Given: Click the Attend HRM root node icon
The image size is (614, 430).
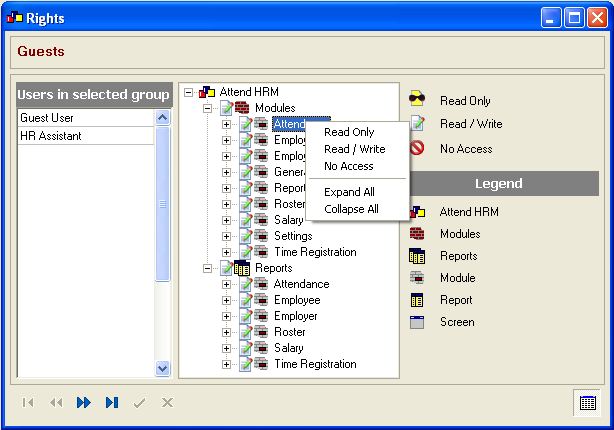Looking at the screenshot, I should pyautogui.click(x=207, y=92).
